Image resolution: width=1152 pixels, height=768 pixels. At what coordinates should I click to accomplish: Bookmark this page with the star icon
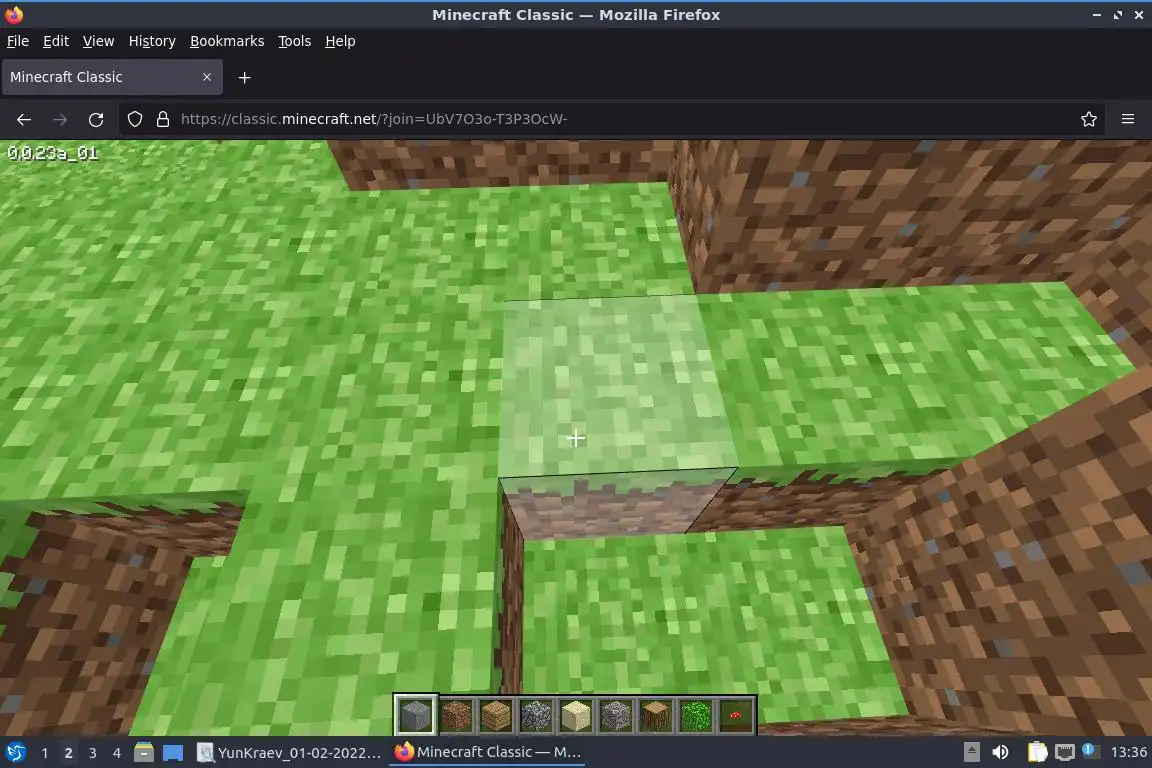1089,119
